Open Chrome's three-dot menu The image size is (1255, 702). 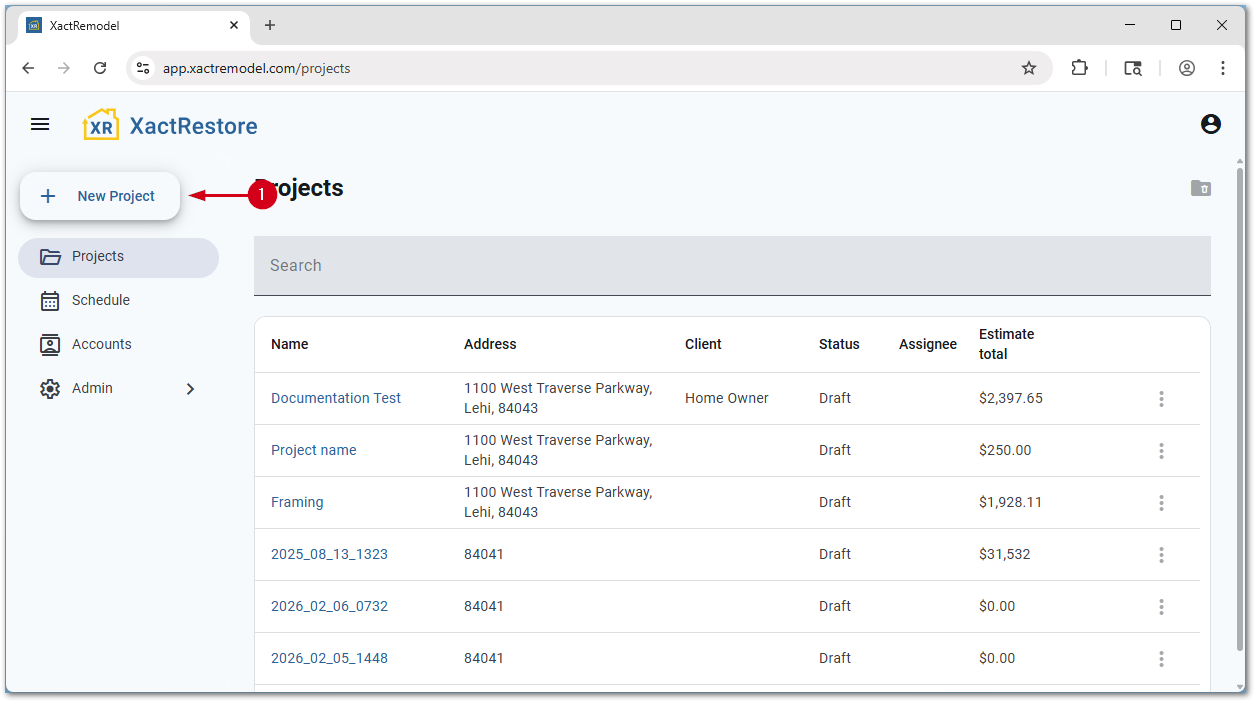click(x=1222, y=68)
